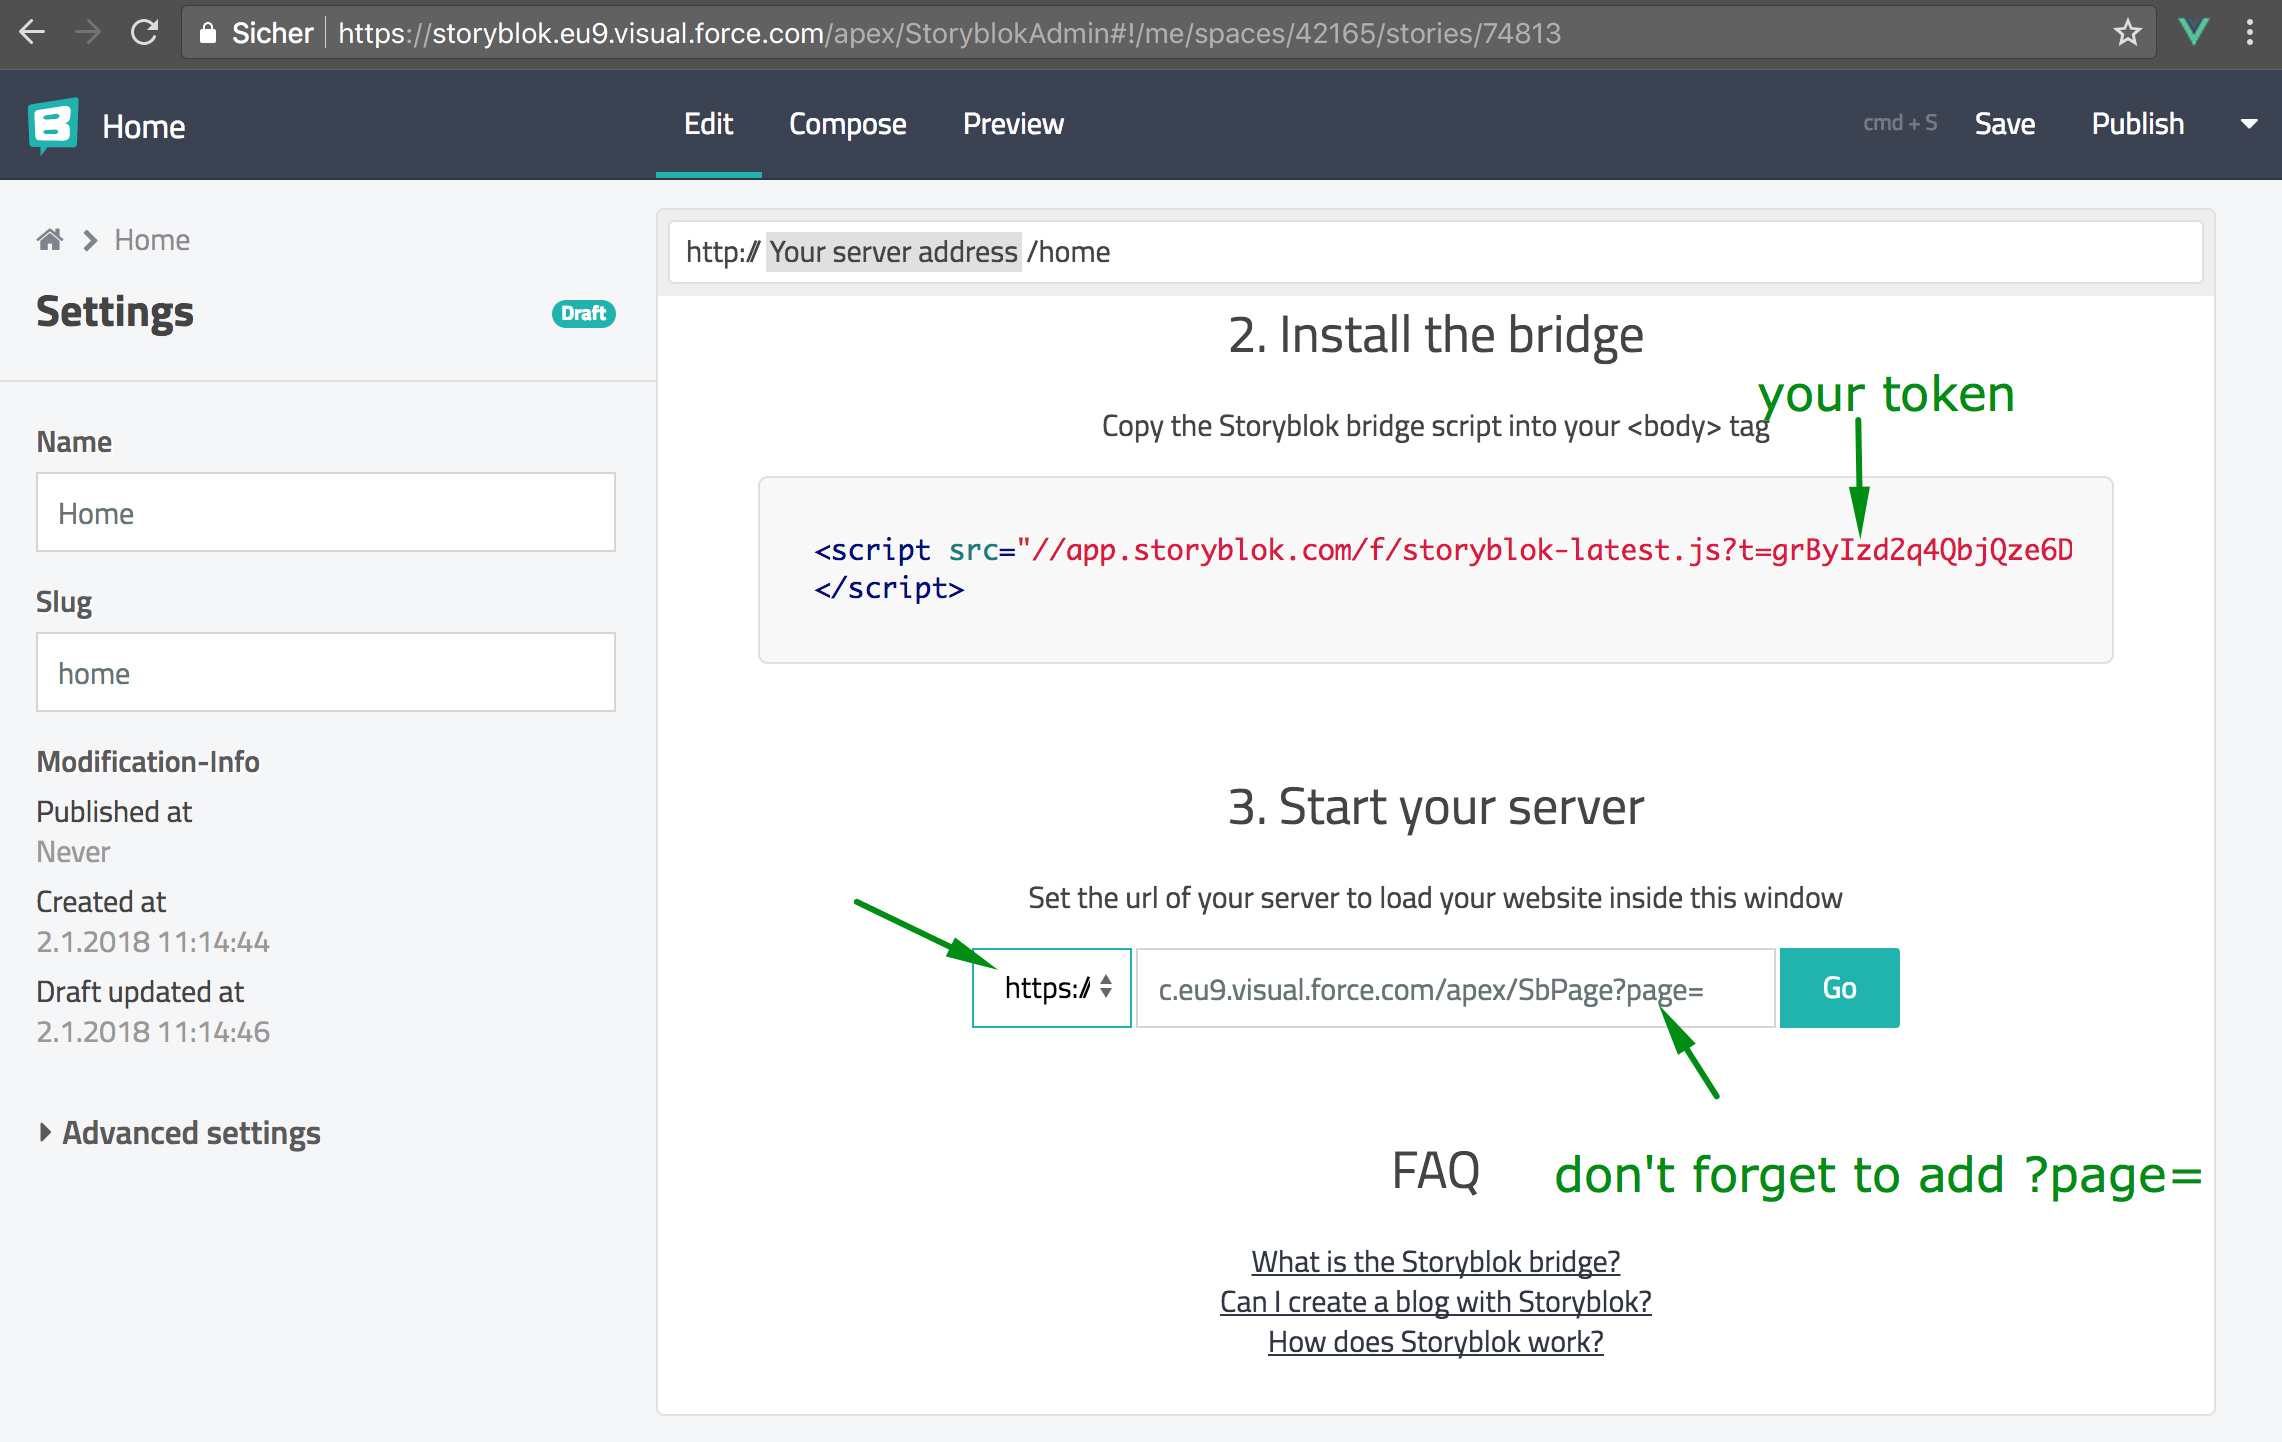
Task: Click the browser forward arrow
Action: tap(88, 33)
